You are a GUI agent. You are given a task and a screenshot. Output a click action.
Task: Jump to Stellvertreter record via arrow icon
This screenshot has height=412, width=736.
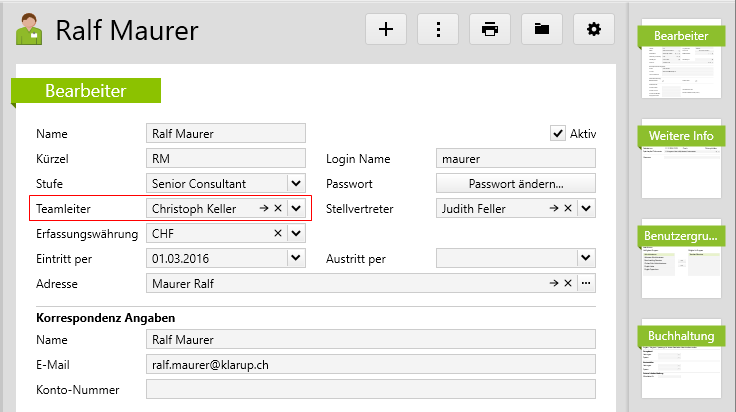pyautogui.click(x=553, y=208)
